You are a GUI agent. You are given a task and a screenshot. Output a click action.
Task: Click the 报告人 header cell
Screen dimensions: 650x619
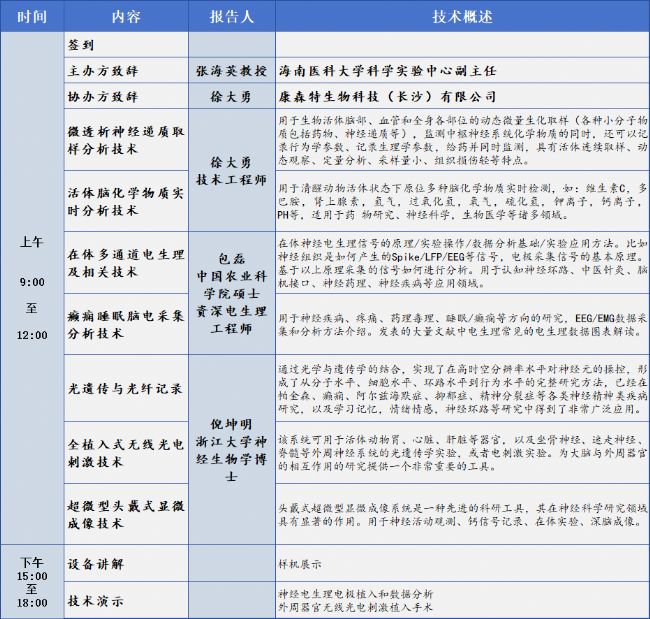(x=231, y=17)
